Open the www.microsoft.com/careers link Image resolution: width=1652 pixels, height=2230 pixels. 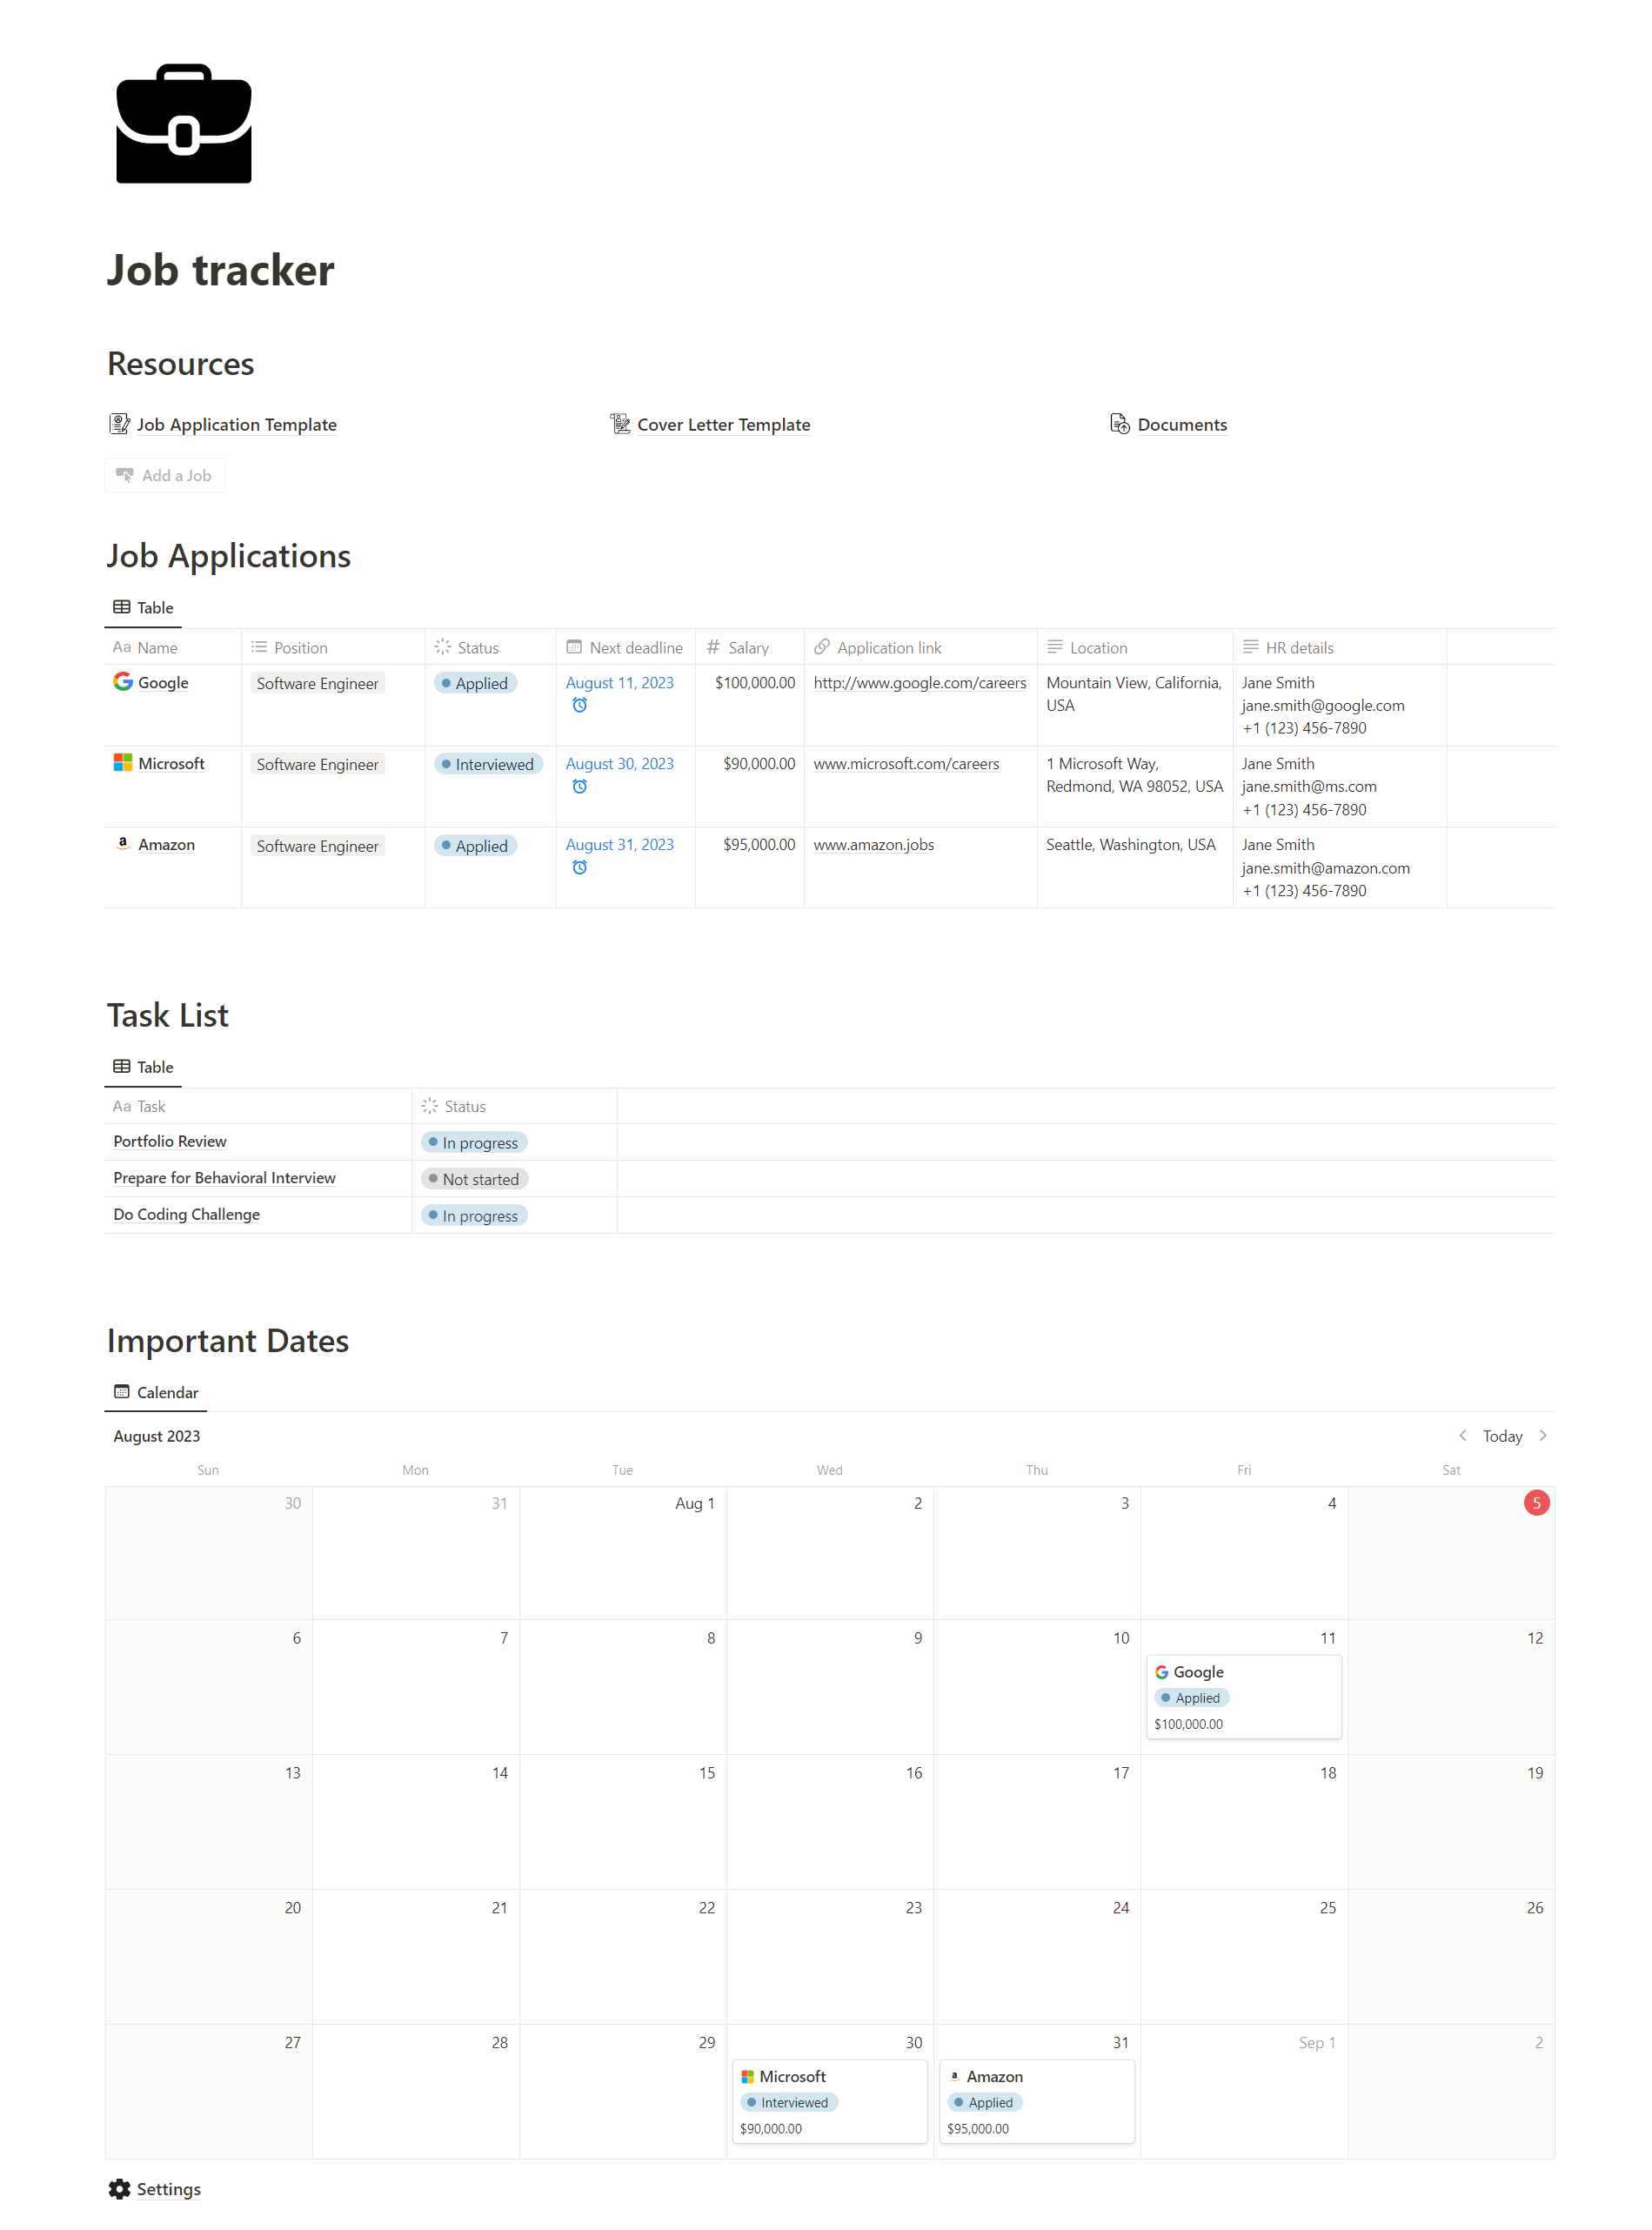[906, 763]
